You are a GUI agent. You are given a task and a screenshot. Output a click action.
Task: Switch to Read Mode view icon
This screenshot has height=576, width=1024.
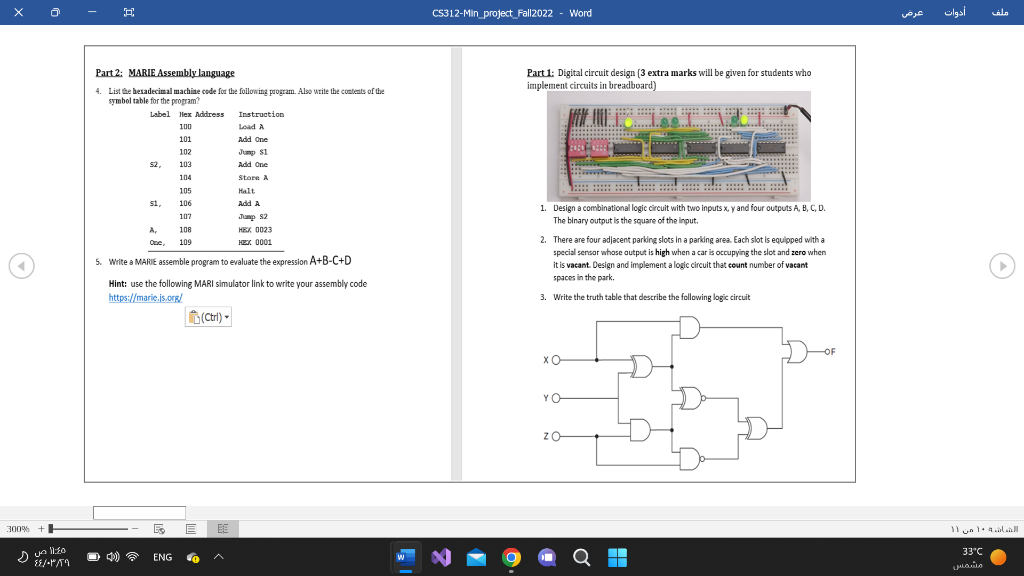pos(225,529)
